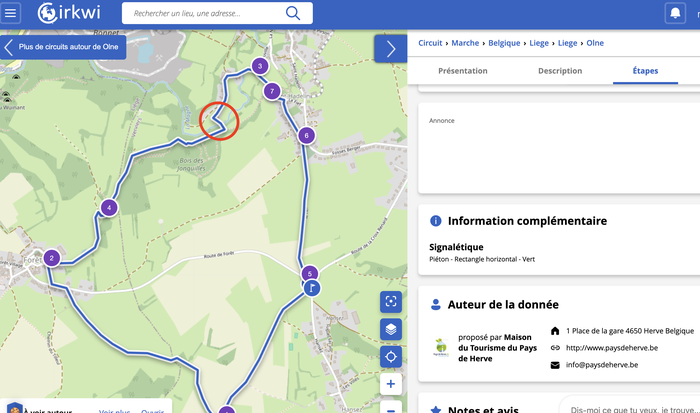Select the Étapes tab
Screen dimensions: 700x413
(646, 71)
